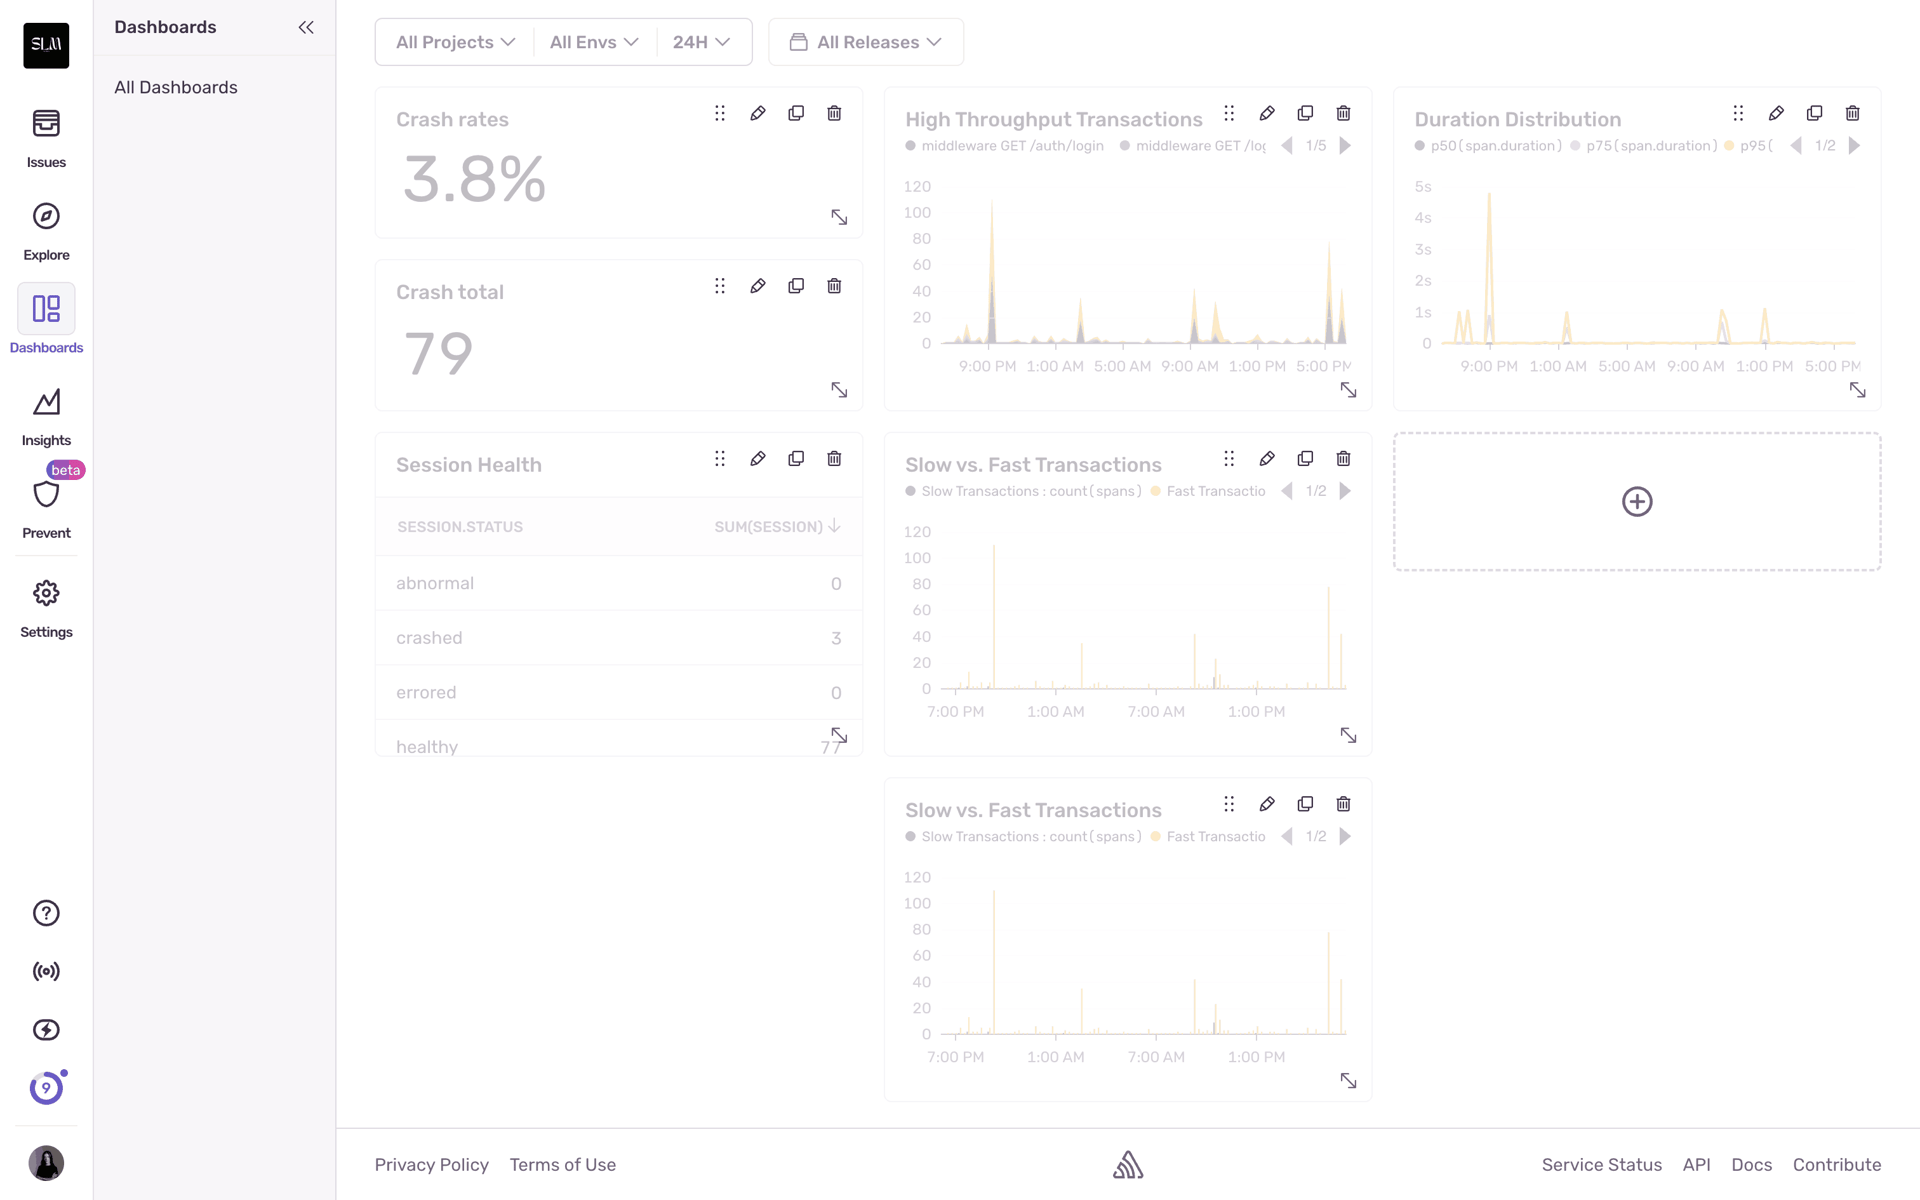Edit the Session Health widget
This screenshot has height=1200, width=1920.
coord(758,459)
